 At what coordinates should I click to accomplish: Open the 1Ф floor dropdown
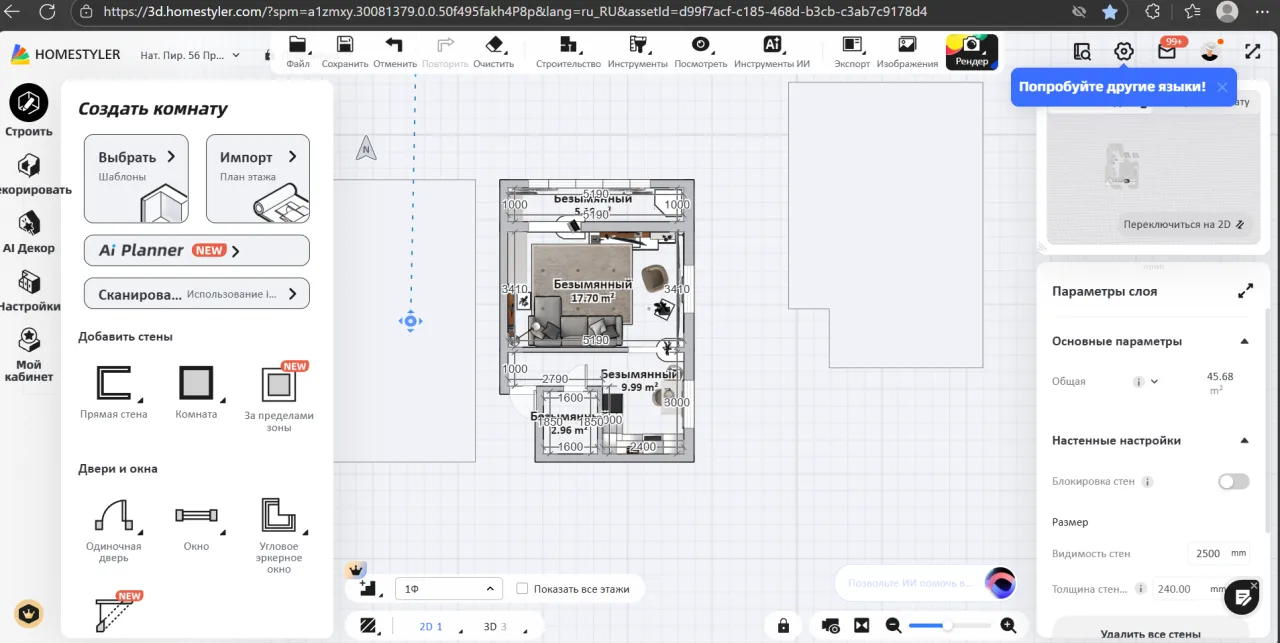(x=448, y=589)
